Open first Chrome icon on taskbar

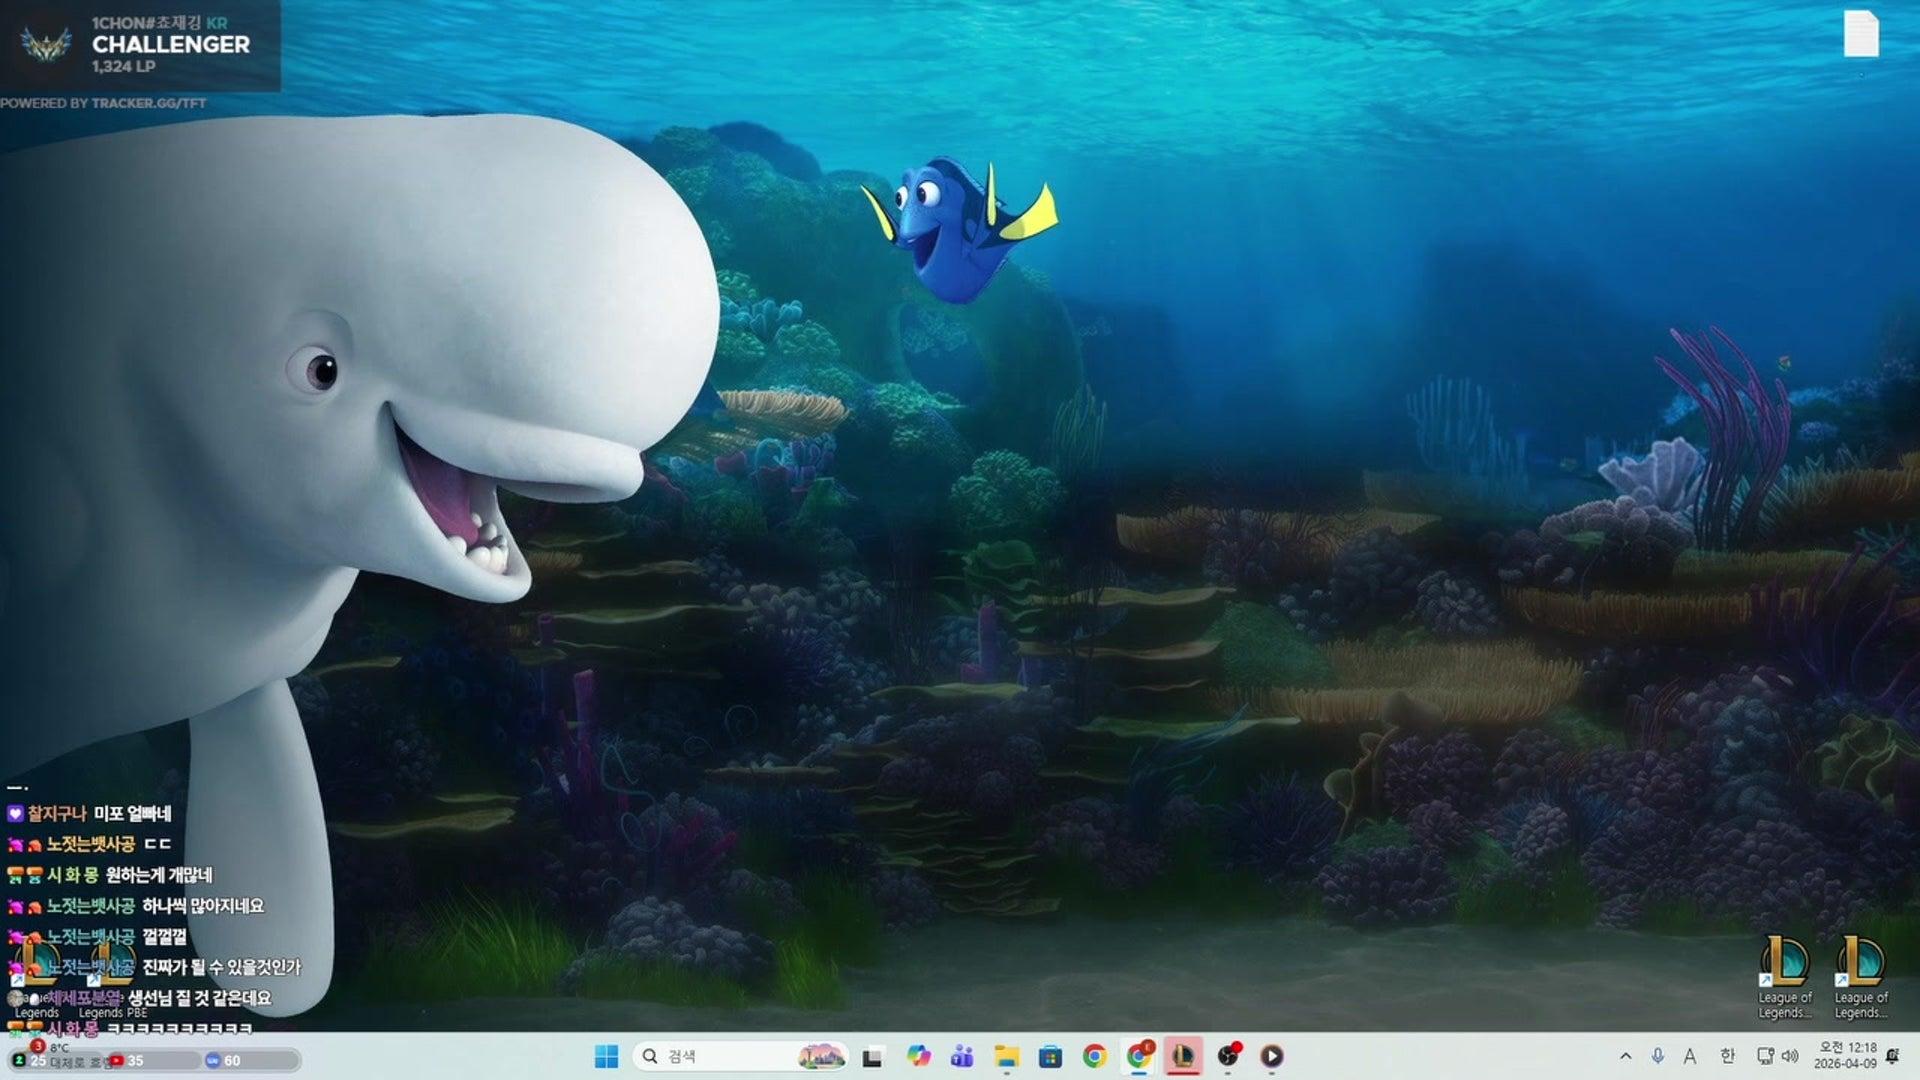click(x=1094, y=1056)
